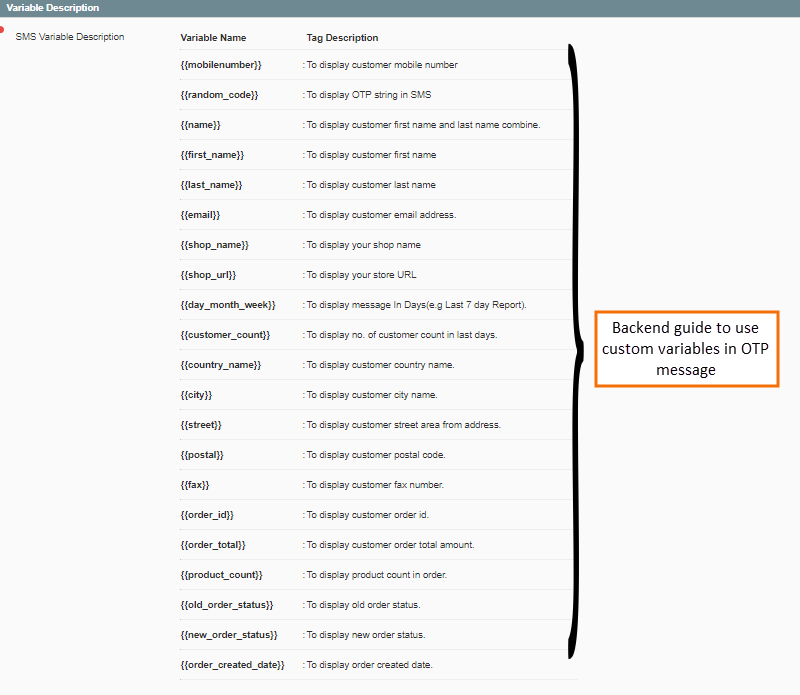Click the Tag Description column header
The height and width of the screenshot is (695, 800).
(x=342, y=37)
